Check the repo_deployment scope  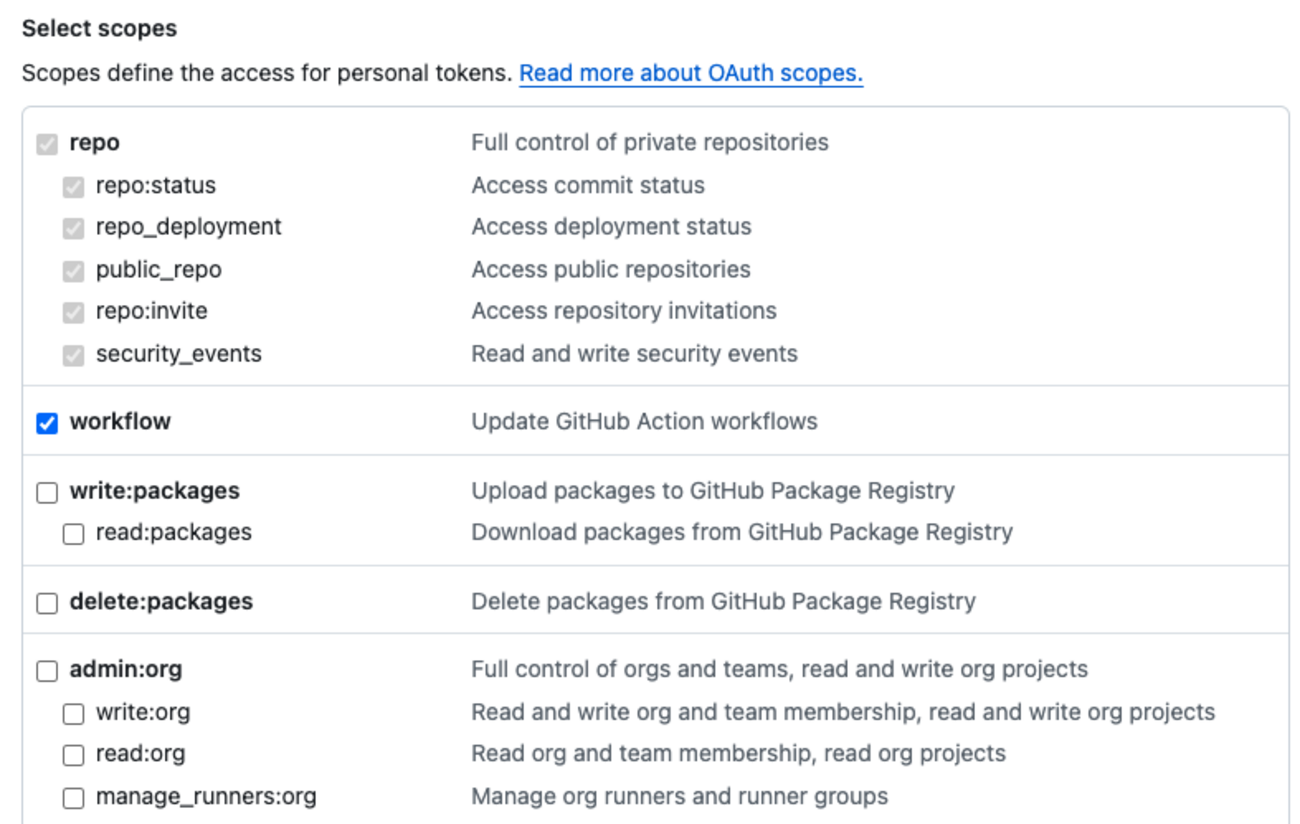pos(71,227)
